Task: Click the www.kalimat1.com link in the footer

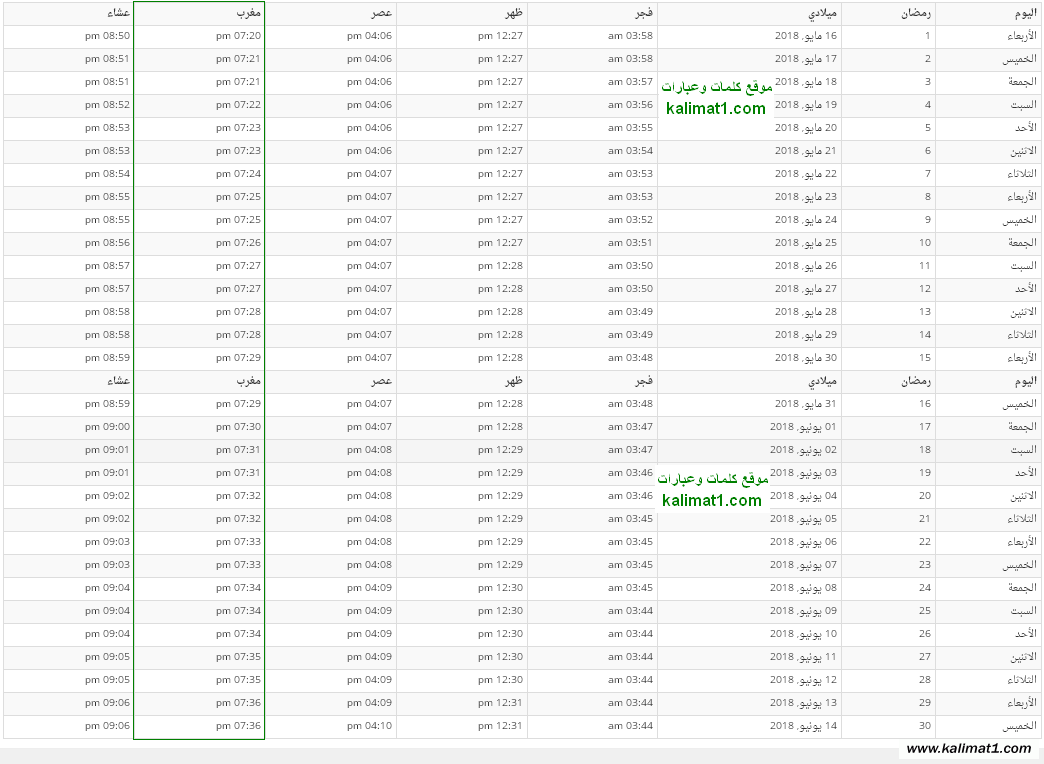Action: 967,749
